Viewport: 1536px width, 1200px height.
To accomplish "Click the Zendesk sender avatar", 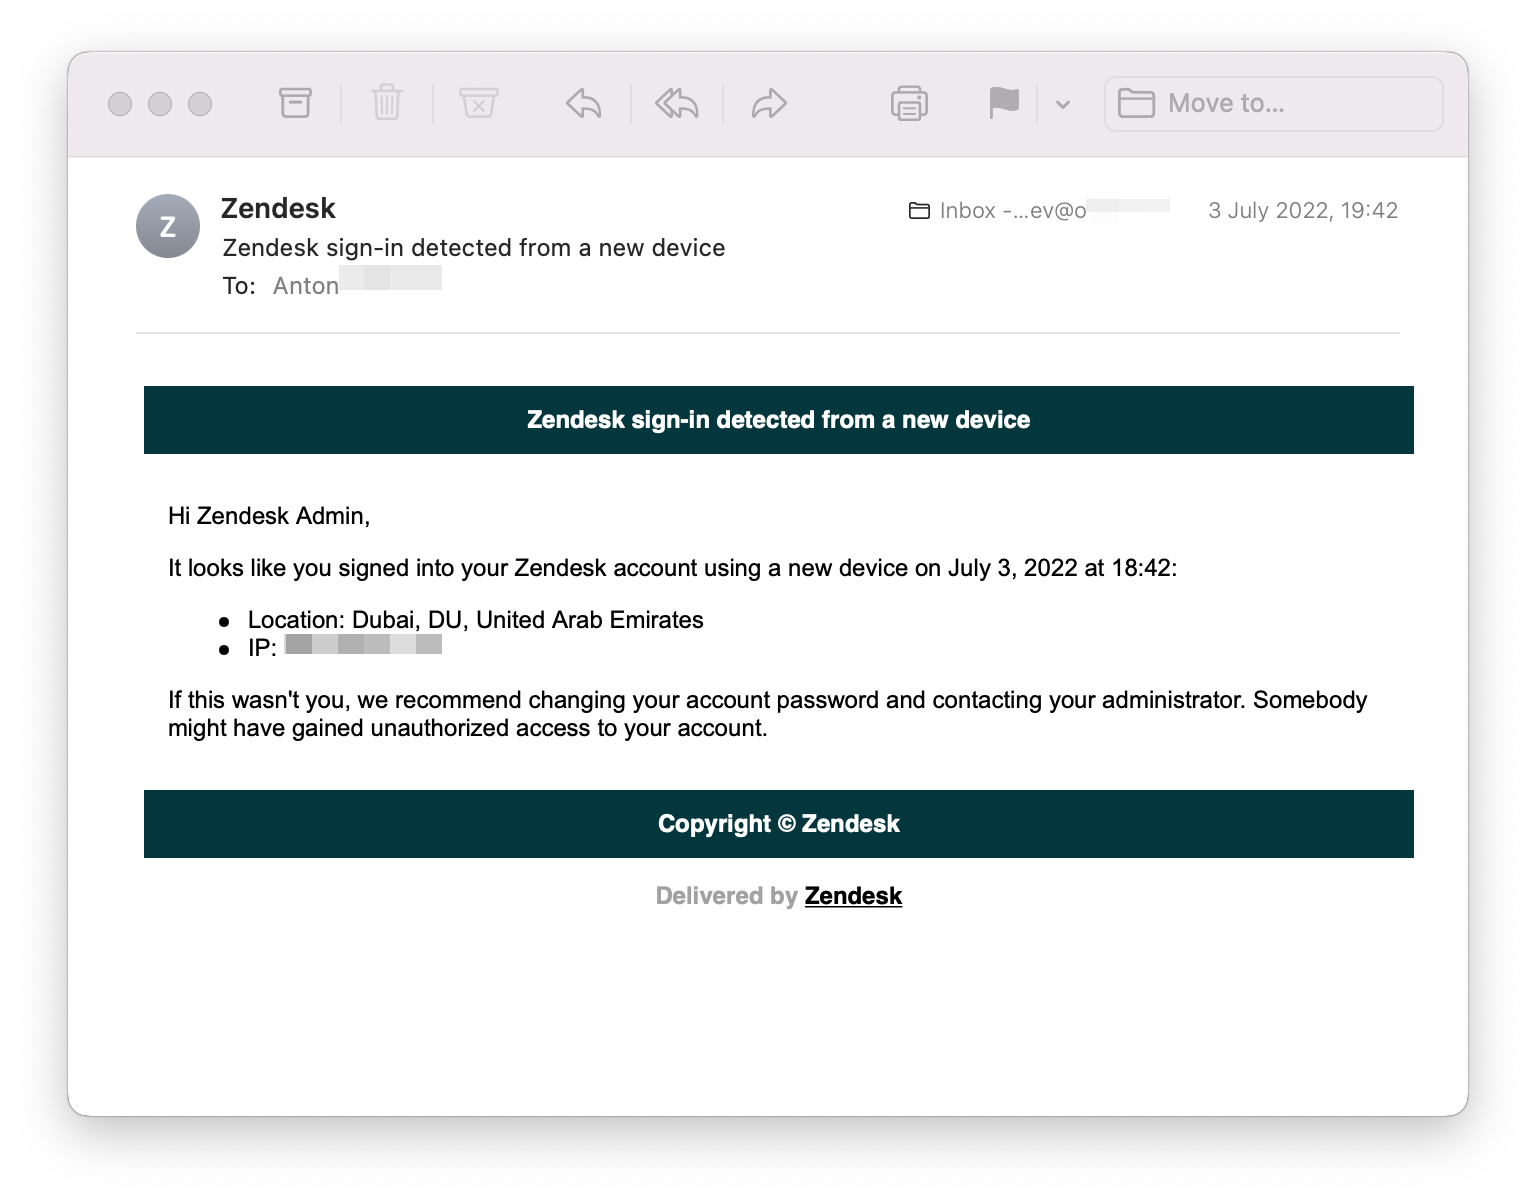I will pos(168,226).
